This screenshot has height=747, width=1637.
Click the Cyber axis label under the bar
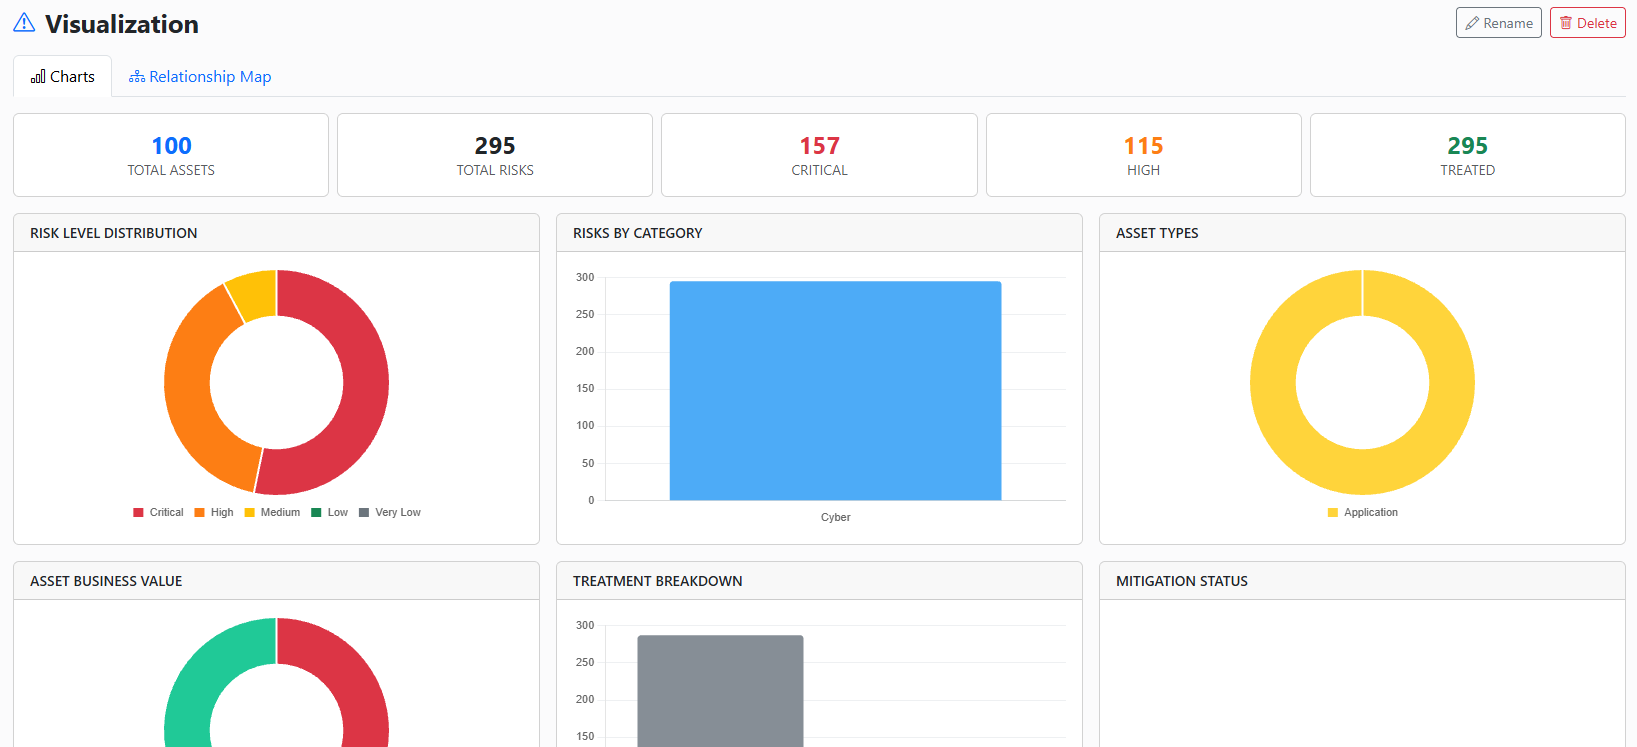point(836,517)
